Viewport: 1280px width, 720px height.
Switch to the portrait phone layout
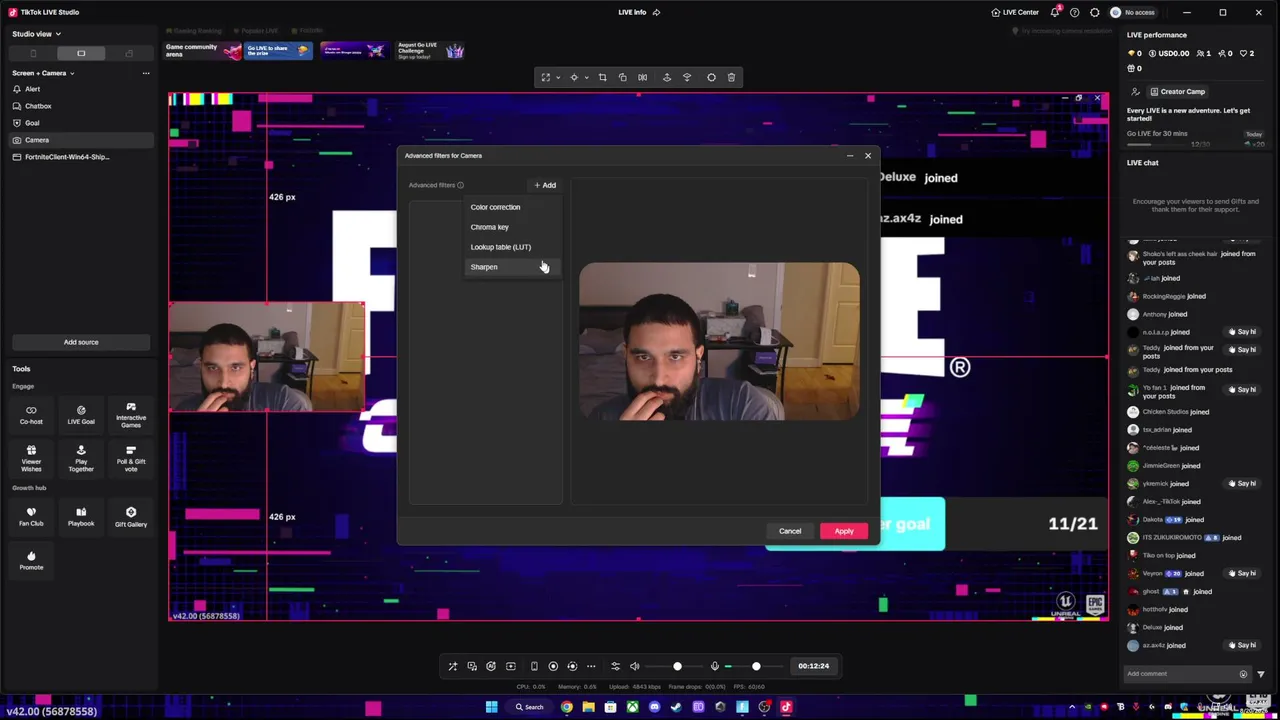(33, 53)
